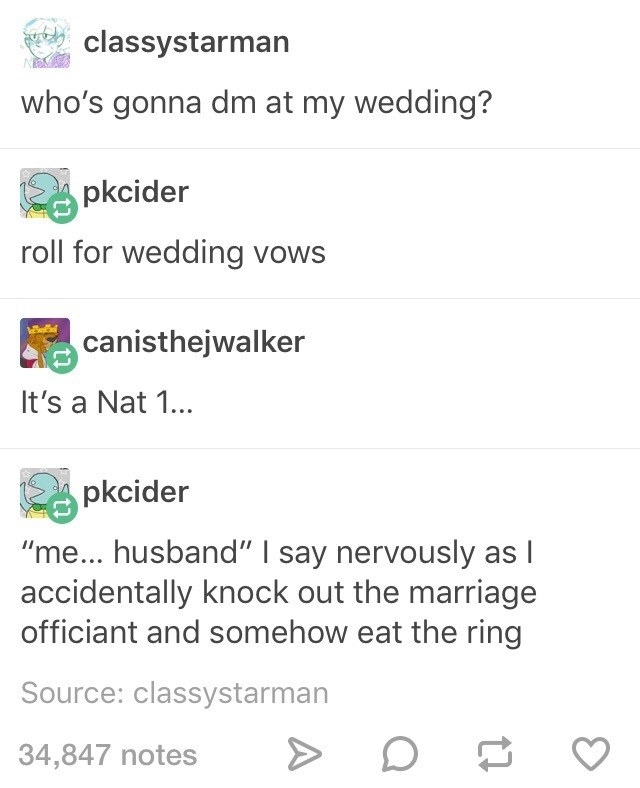Select the 'roll for wedding vows' reply text
This screenshot has height=788, width=640.
[173, 252]
